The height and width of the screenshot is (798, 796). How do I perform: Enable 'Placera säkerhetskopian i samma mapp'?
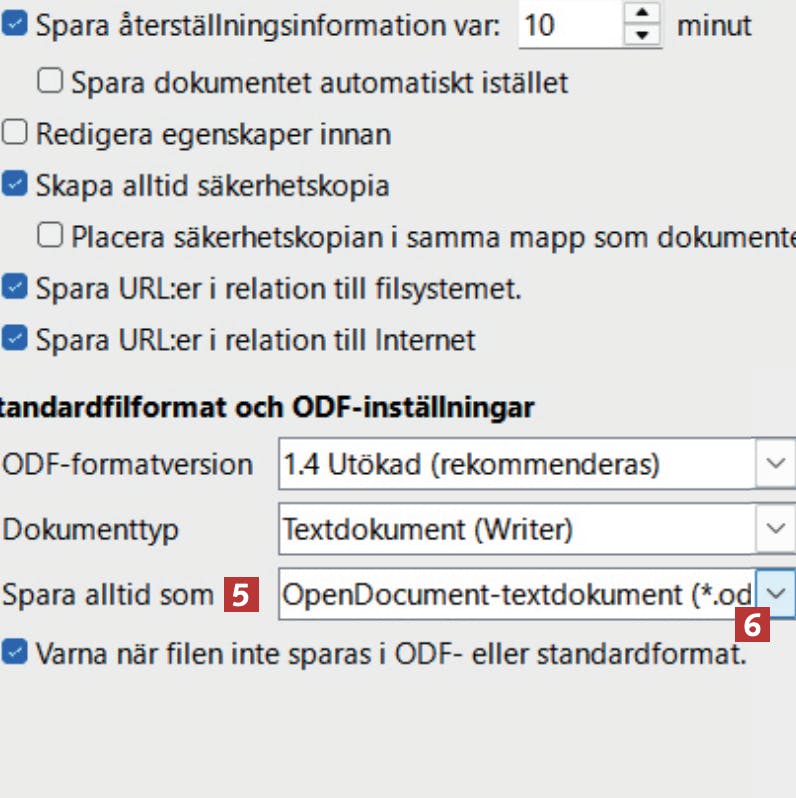[x=50, y=236]
